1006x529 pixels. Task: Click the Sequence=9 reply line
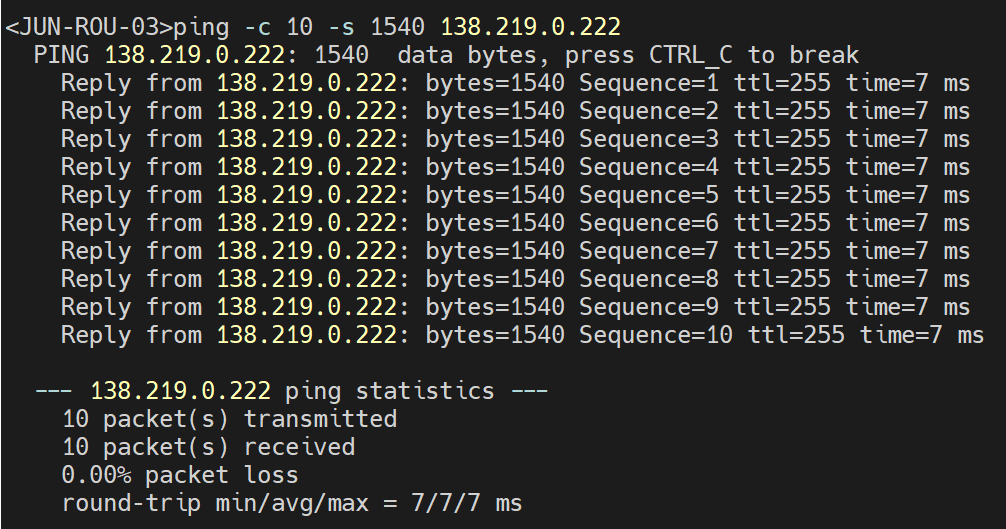515,306
